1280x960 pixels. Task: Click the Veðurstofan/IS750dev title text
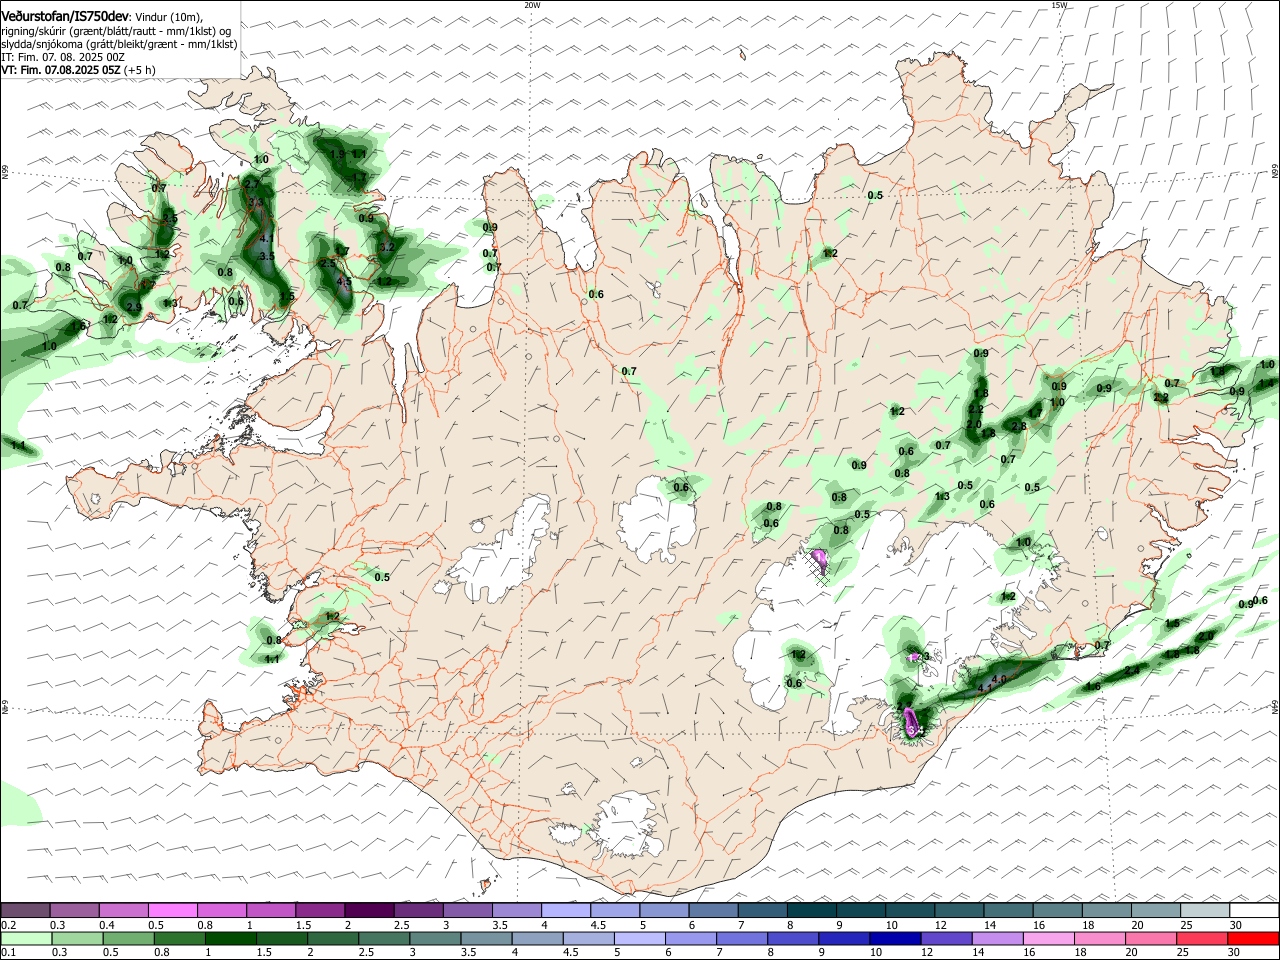coord(64,16)
